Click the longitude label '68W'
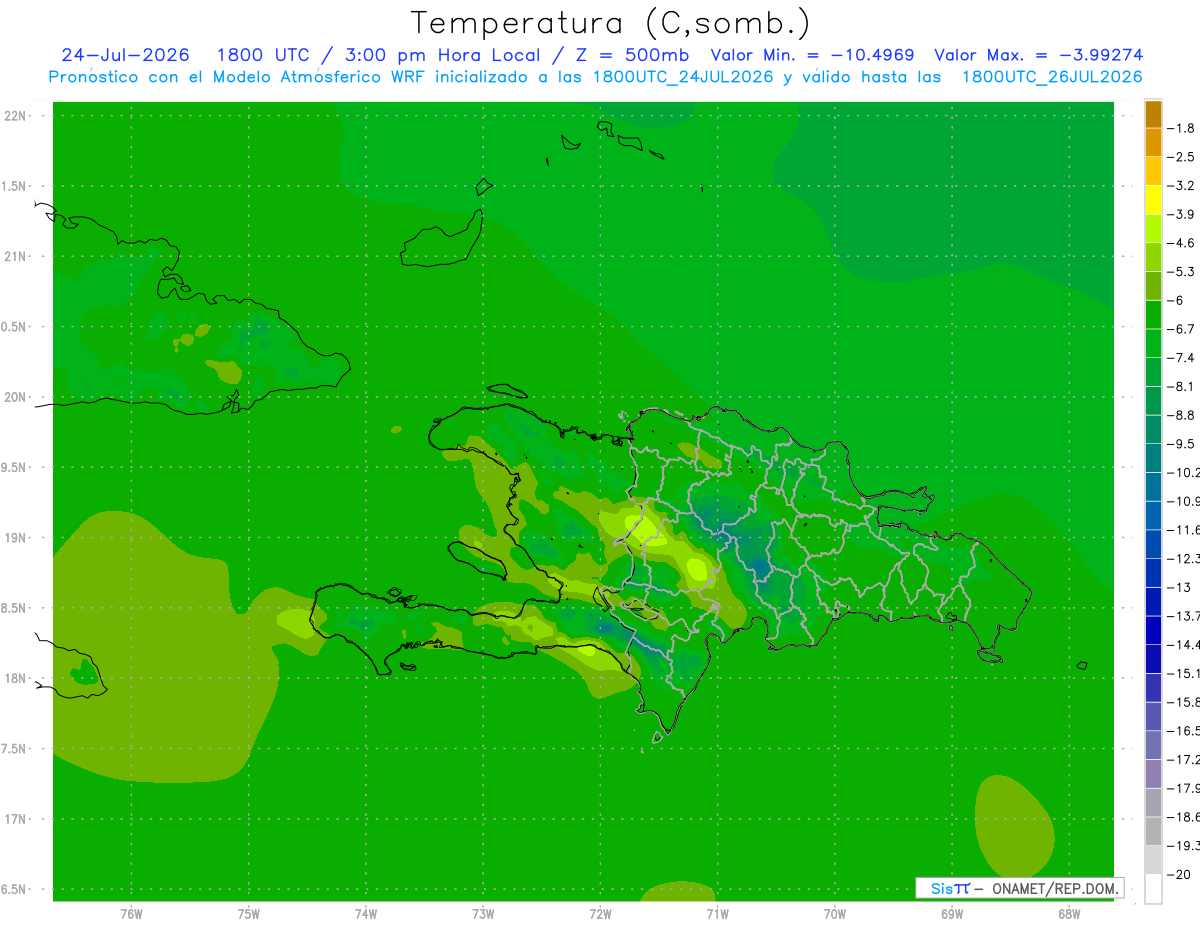This screenshot has height=927, width=1200. pos(1069,914)
